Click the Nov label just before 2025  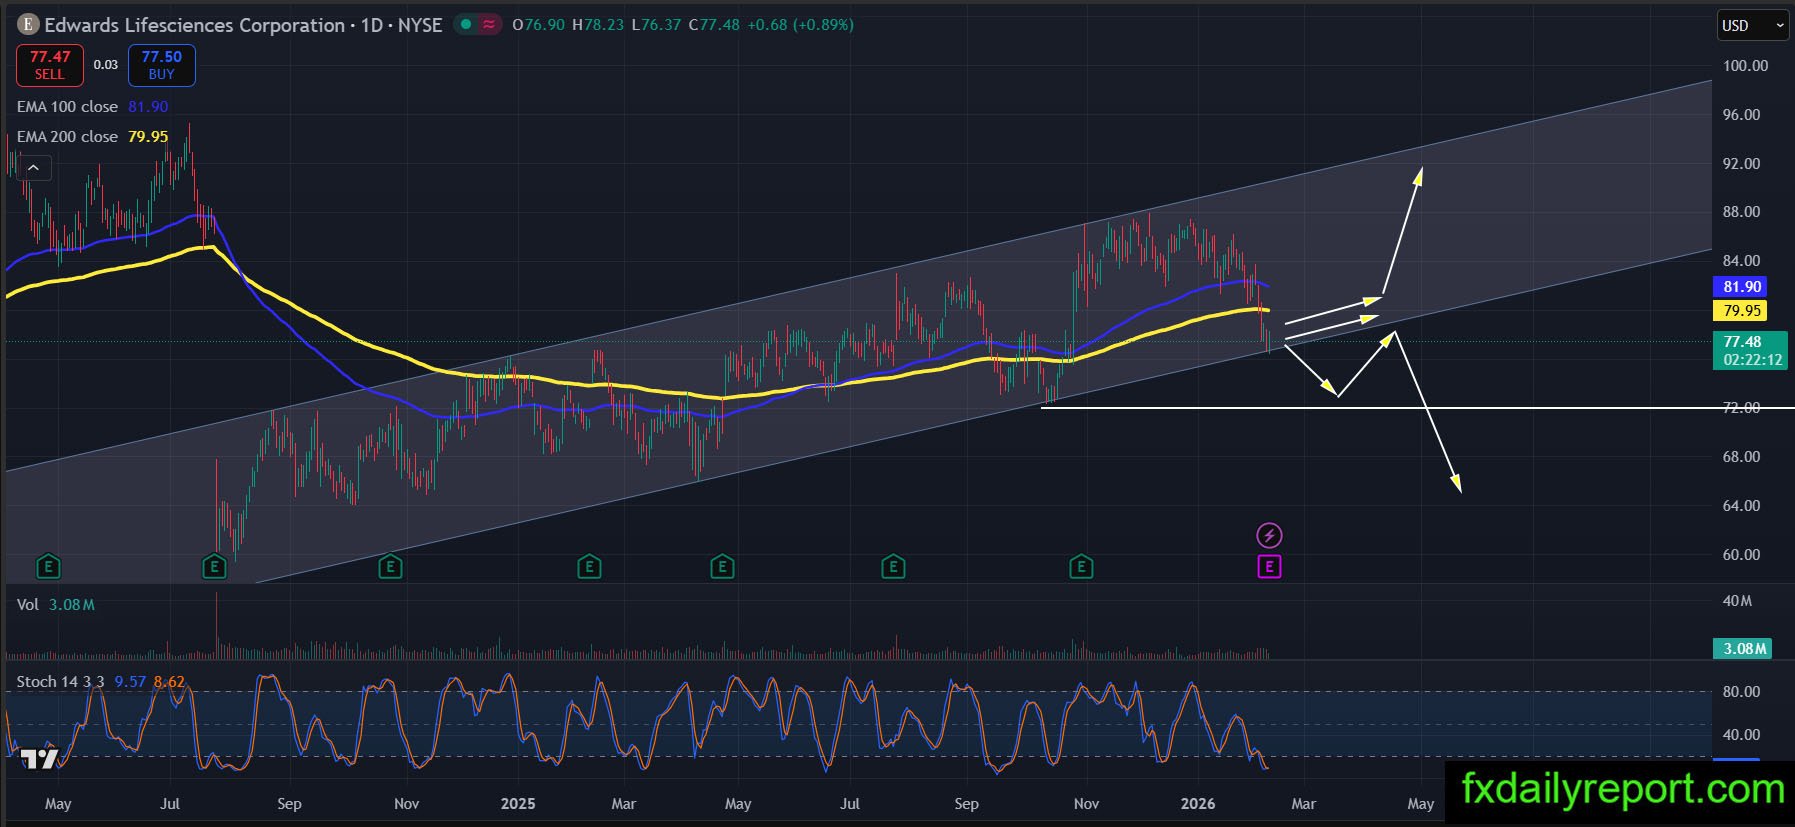coord(406,804)
